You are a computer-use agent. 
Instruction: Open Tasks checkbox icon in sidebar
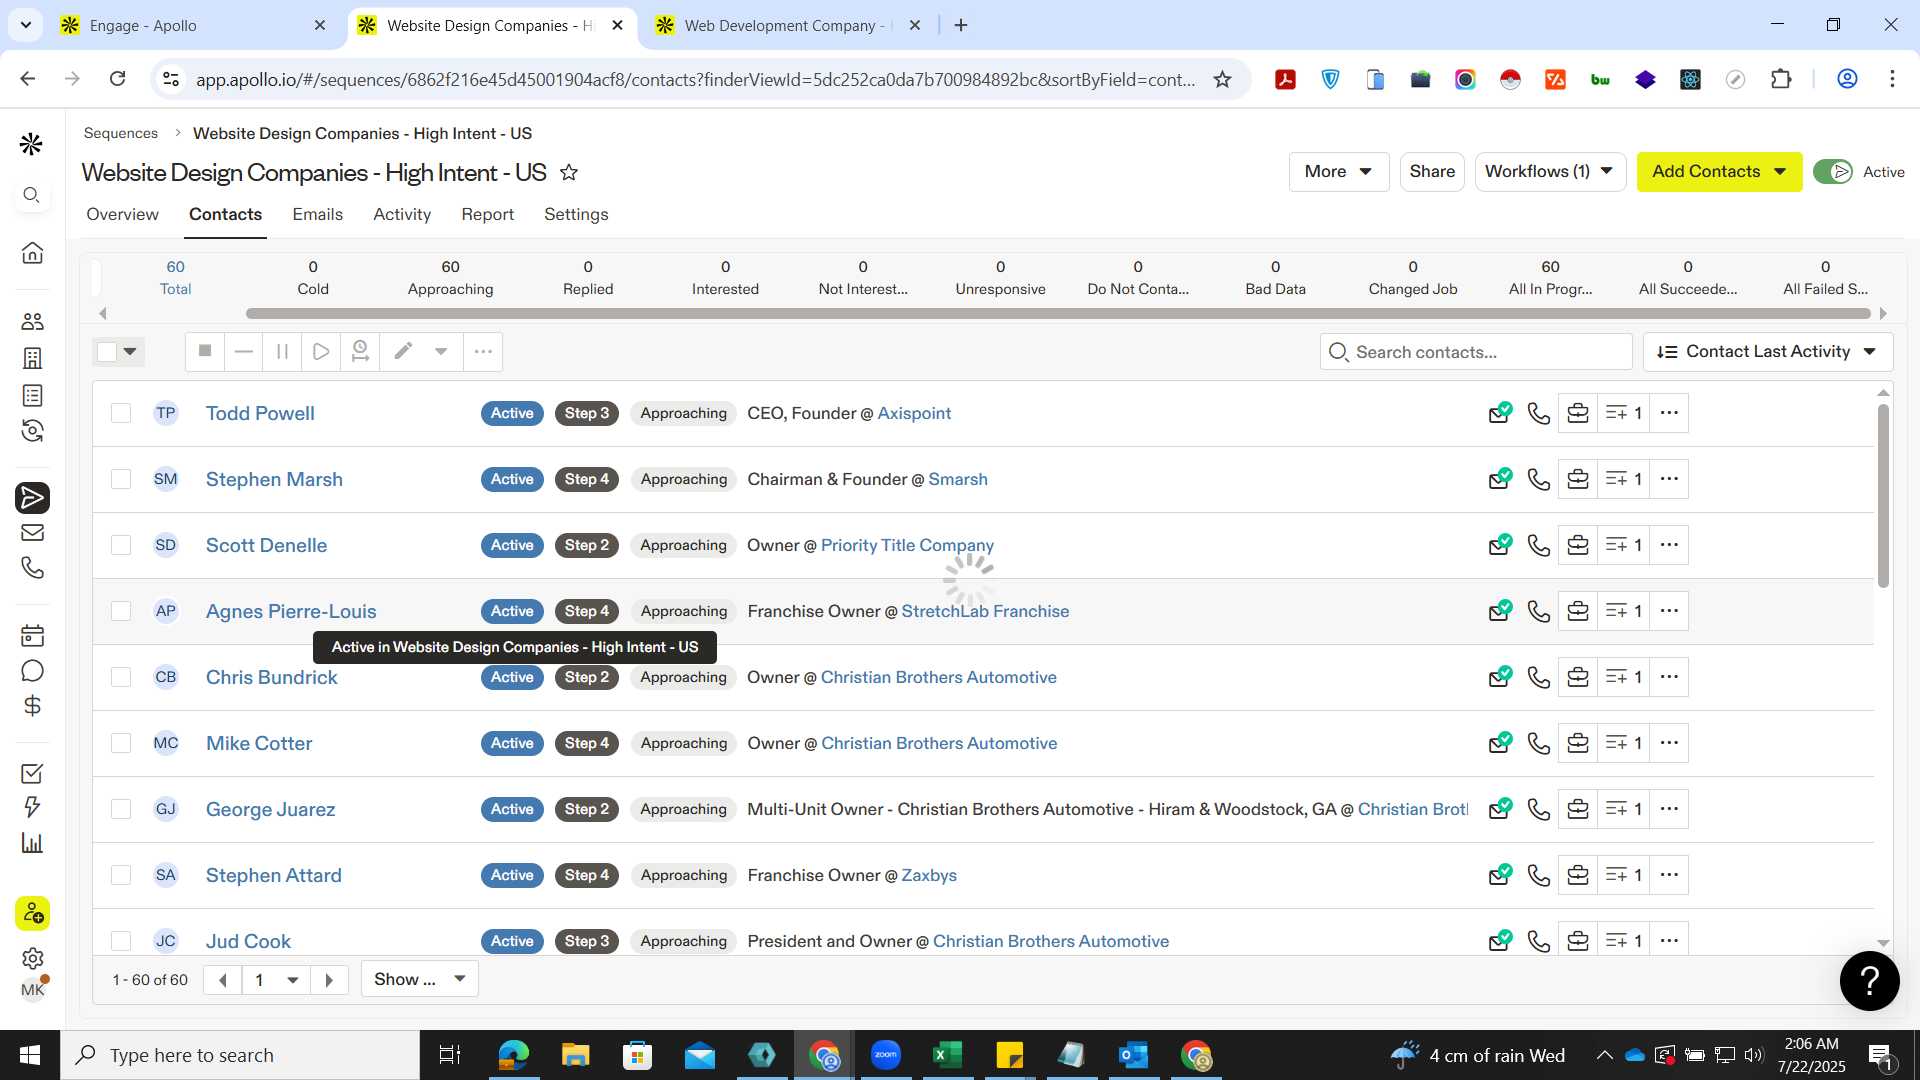32,773
